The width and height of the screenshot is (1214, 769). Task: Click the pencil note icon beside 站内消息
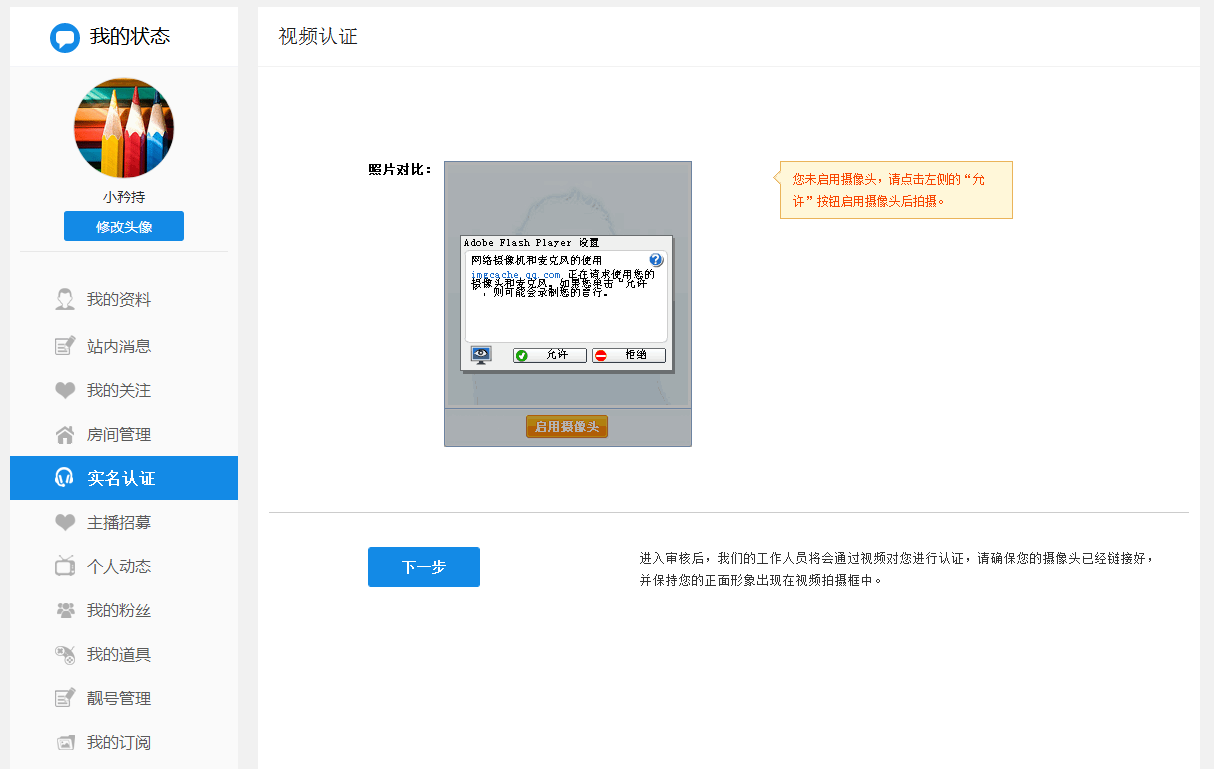tap(65, 346)
